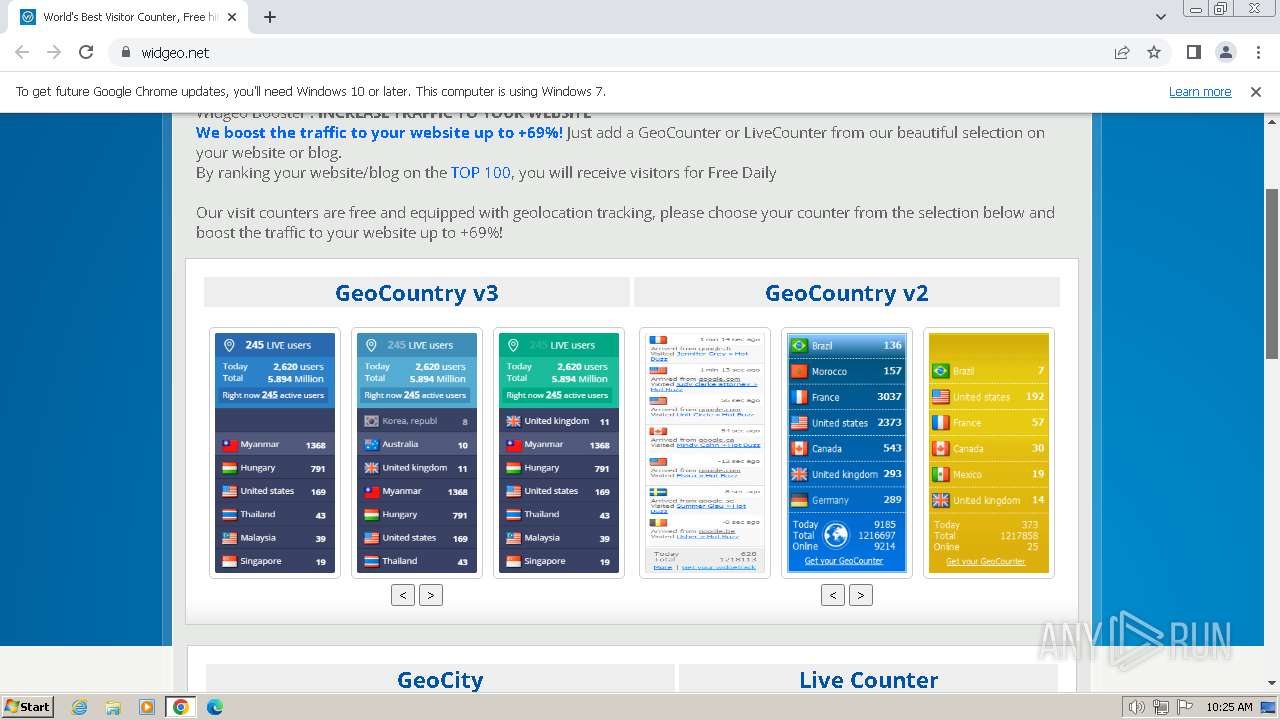Open File Explorer folder from taskbar
The height and width of the screenshot is (720, 1280).
click(x=113, y=707)
